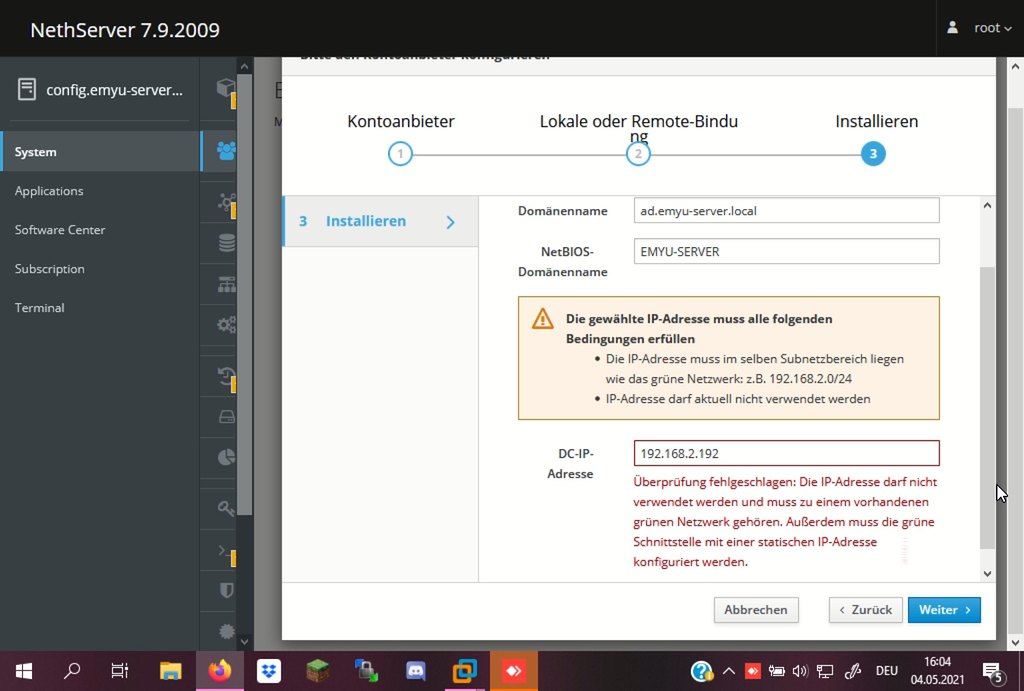Click the NethServer 7.9.2009 title
1024x691 pixels.
(125, 29)
